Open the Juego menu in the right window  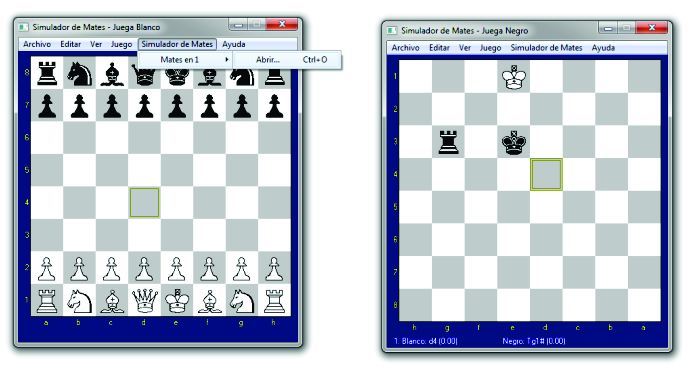click(490, 48)
